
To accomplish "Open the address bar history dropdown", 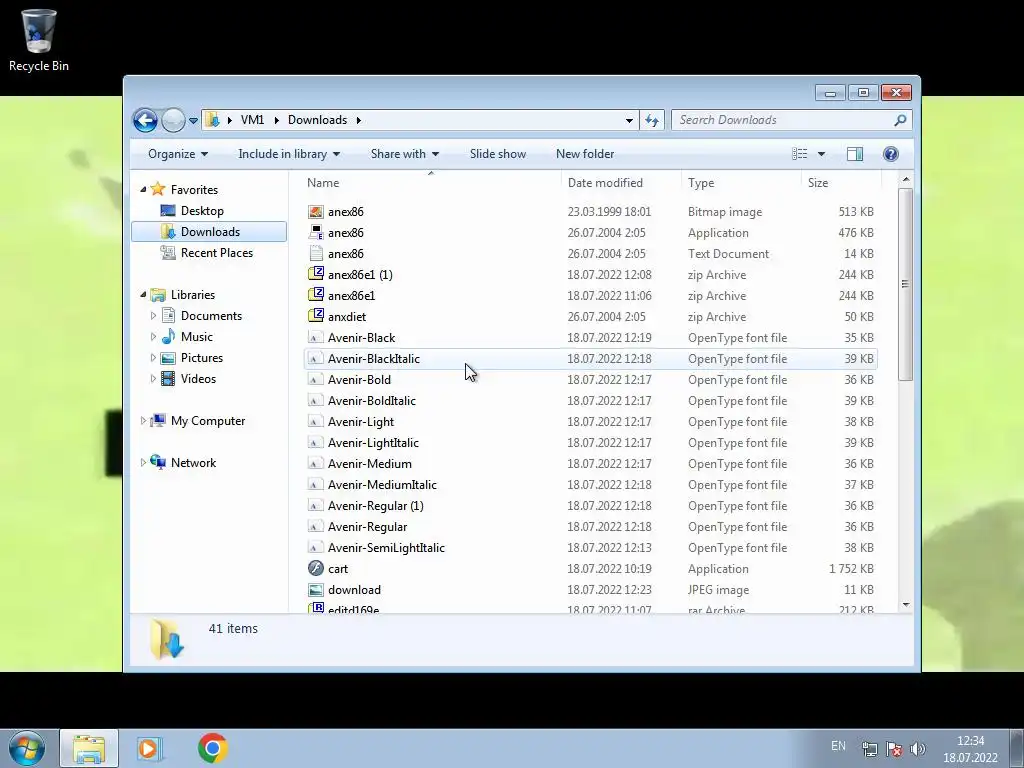I will click(629, 121).
